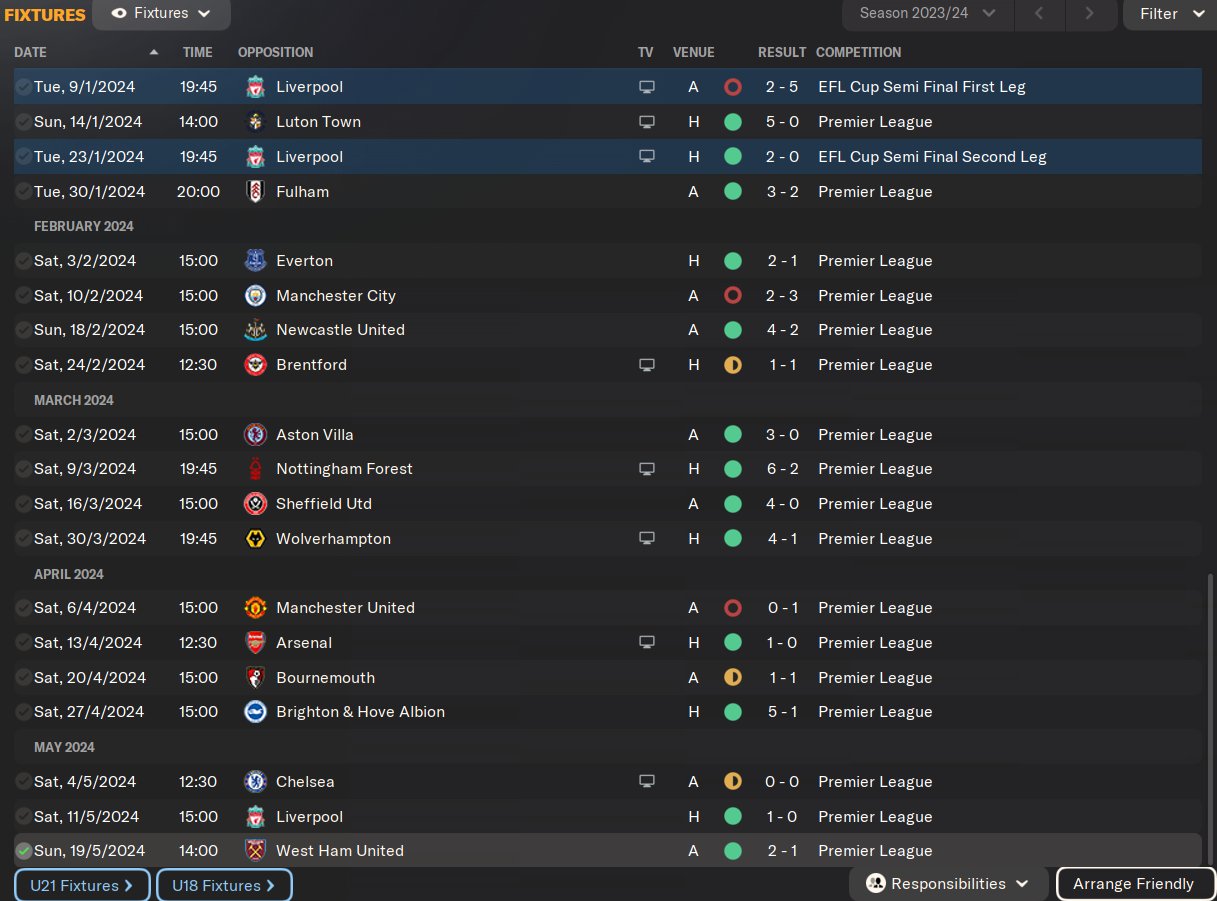
Task: Toggle the checkmark beside the Fulham fixture
Action: point(23,192)
